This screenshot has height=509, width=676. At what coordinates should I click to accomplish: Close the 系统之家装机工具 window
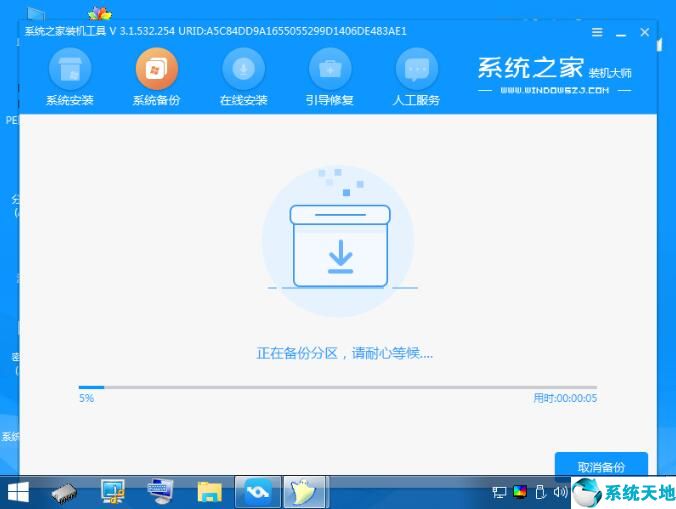[645, 32]
